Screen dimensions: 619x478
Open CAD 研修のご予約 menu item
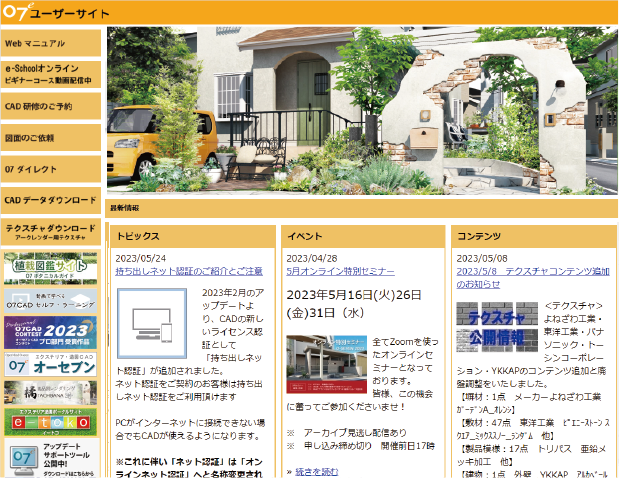pyautogui.click(x=50, y=106)
